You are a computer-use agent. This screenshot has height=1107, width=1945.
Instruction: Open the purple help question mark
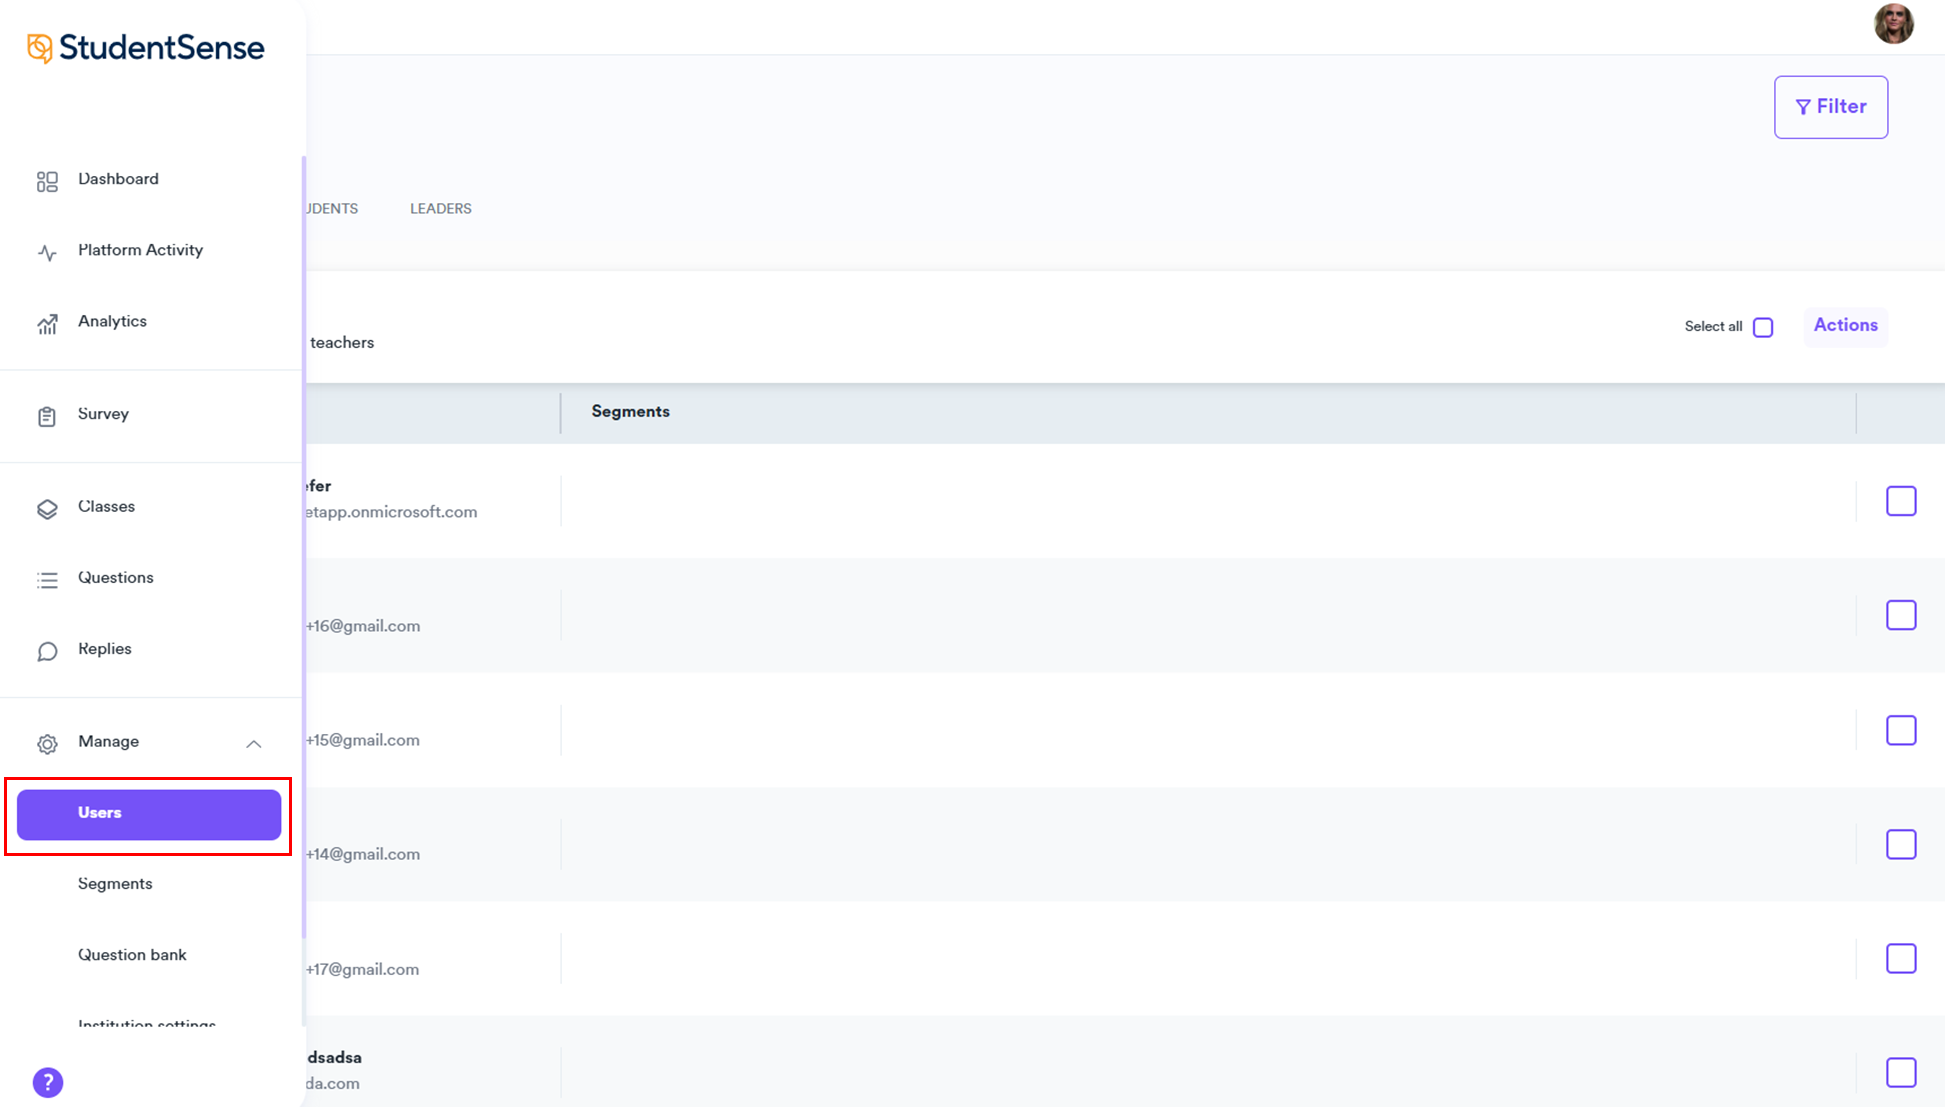48,1082
